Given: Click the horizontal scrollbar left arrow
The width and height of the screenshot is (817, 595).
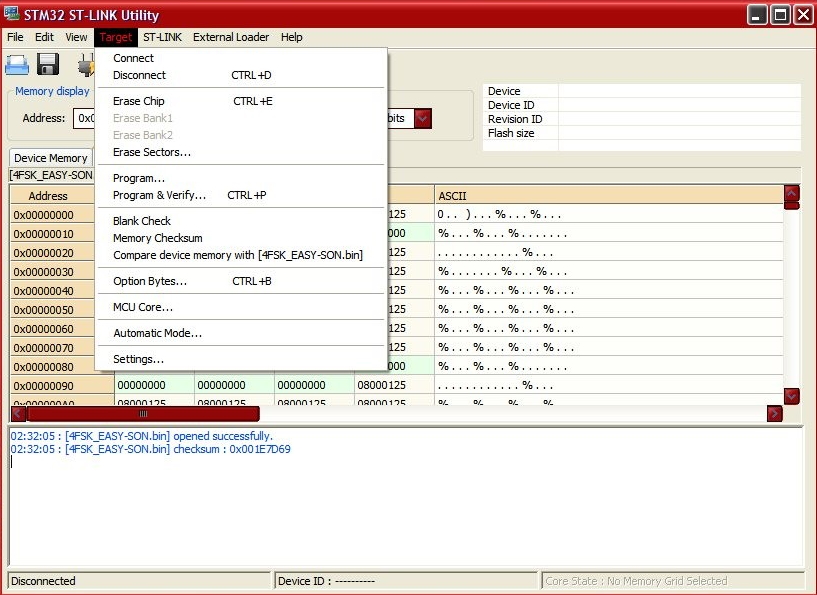Looking at the screenshot, I should (x=18, y=414).
